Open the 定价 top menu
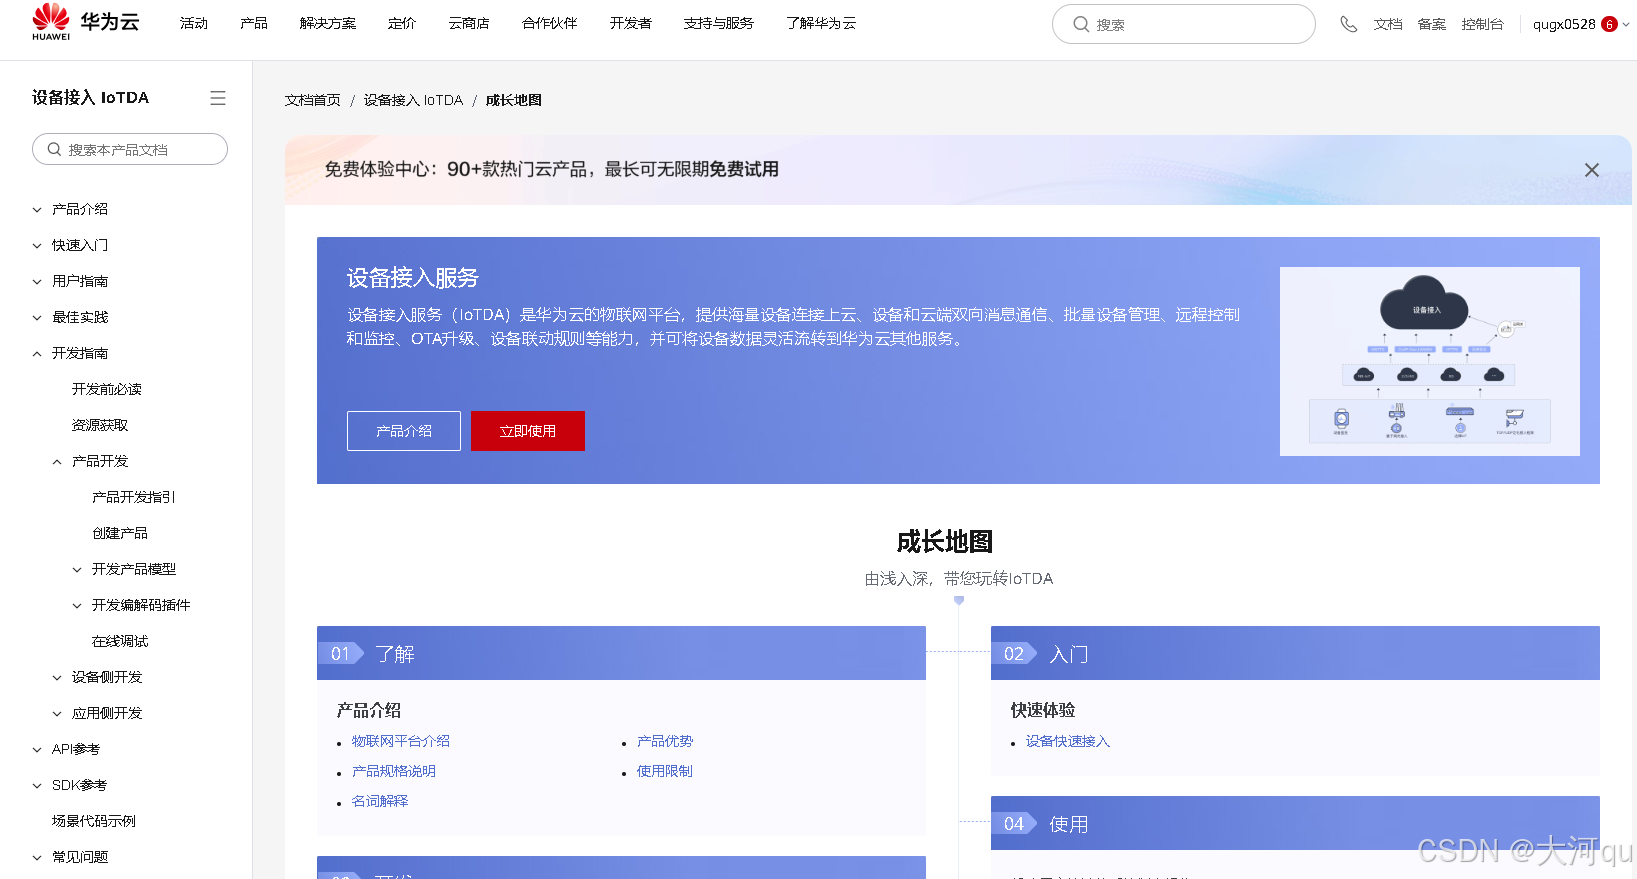This screenshot has height=879, width=1637. (x=402, y=23)
